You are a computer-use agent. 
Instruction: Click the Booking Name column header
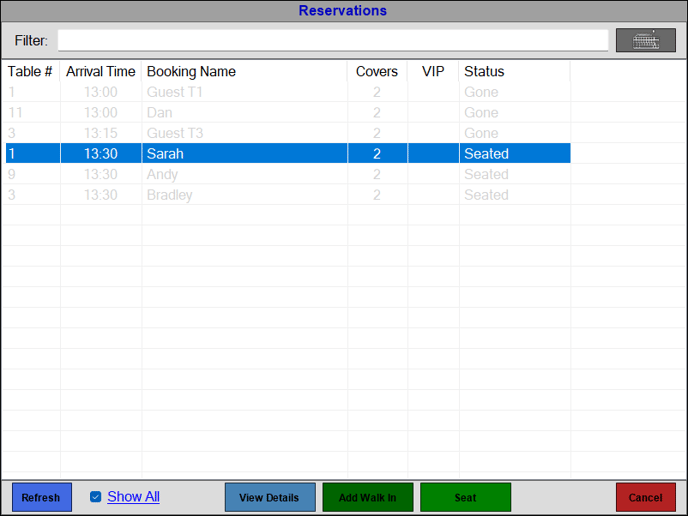coord(191,72)
